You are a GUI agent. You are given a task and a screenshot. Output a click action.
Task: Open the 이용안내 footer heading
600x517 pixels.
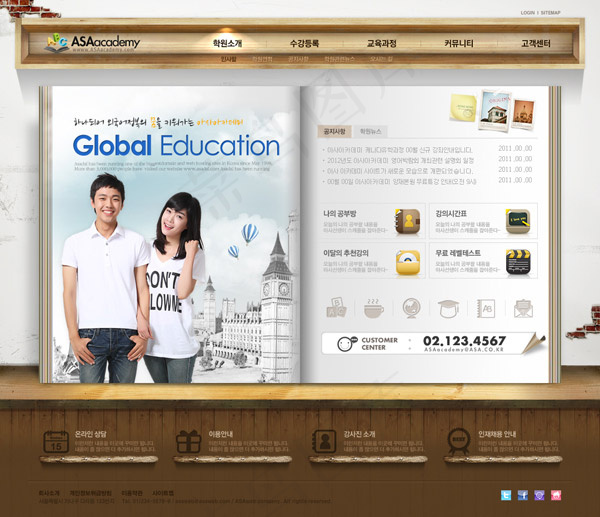[x=221, y=434]
